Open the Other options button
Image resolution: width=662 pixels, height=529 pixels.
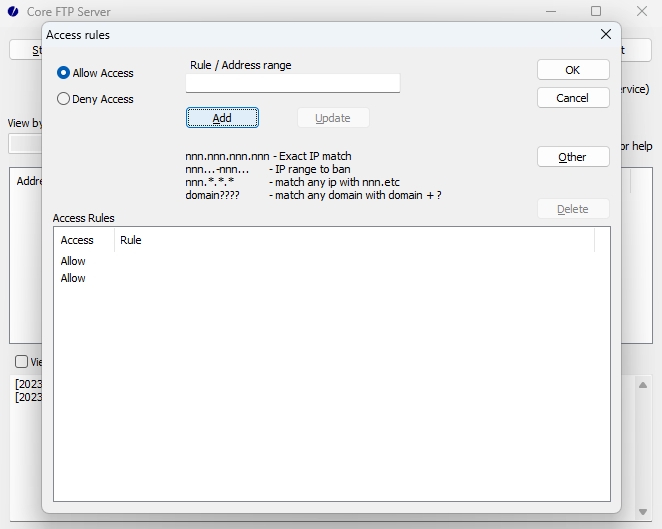573,157
